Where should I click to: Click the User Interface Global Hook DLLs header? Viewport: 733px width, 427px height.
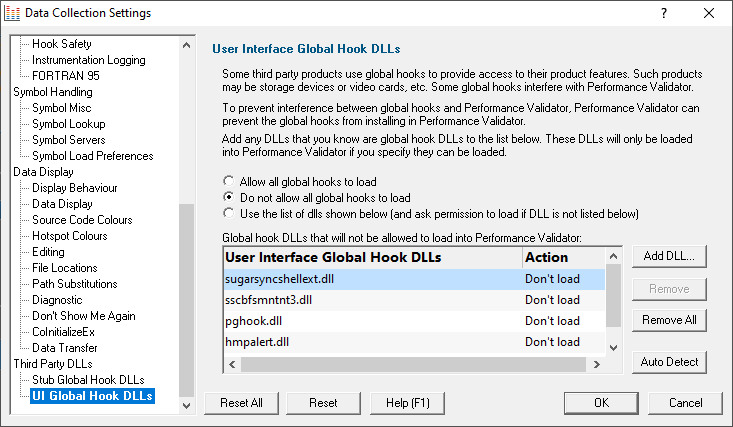click(x=373, y=257)
